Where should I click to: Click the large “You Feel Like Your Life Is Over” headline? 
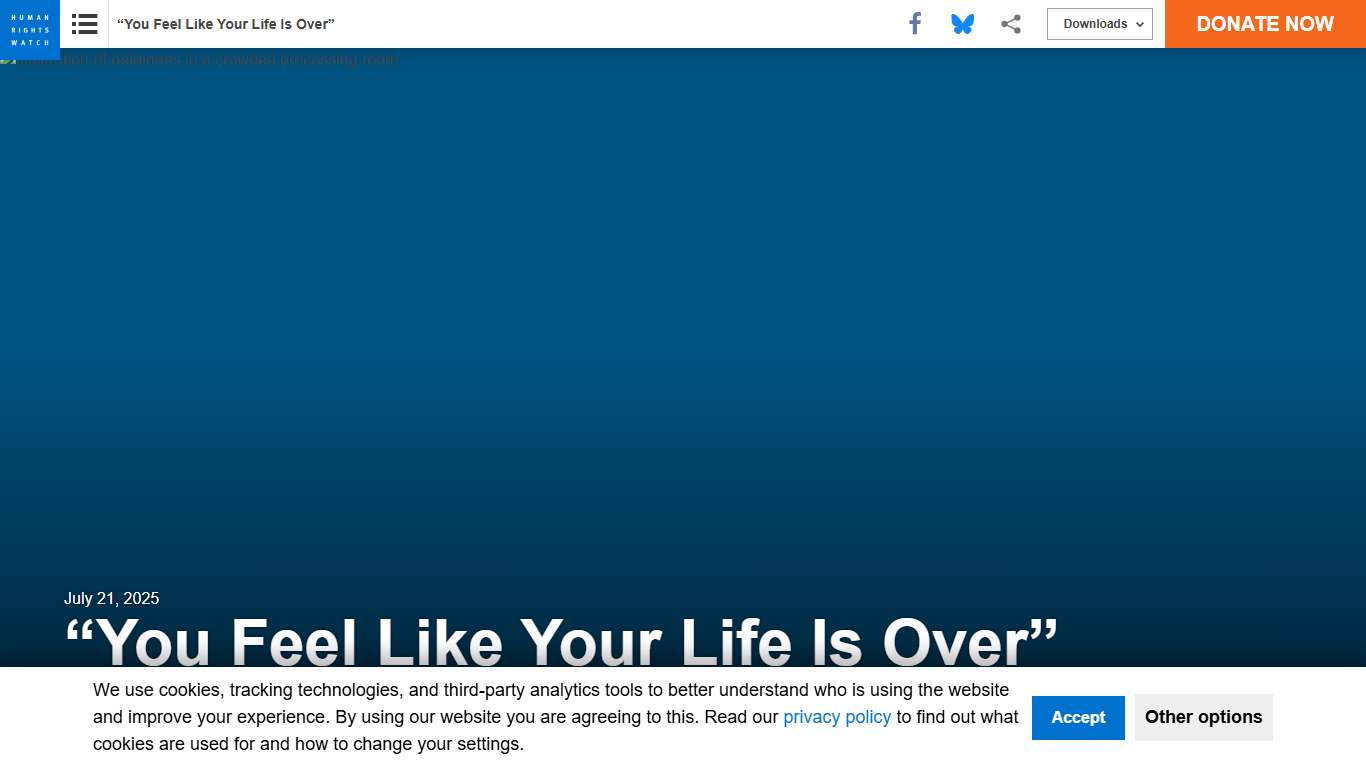coord(560,640)
